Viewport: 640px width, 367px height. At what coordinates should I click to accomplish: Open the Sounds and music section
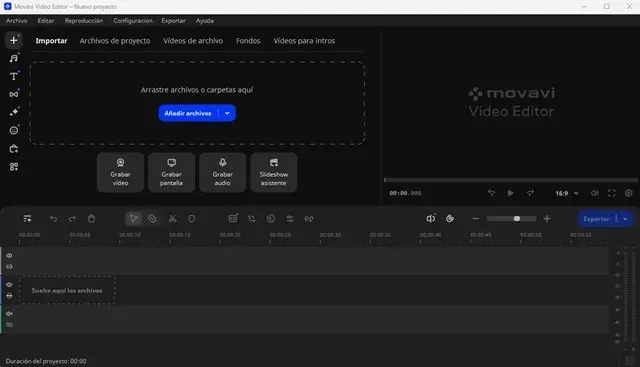[13, 58]
